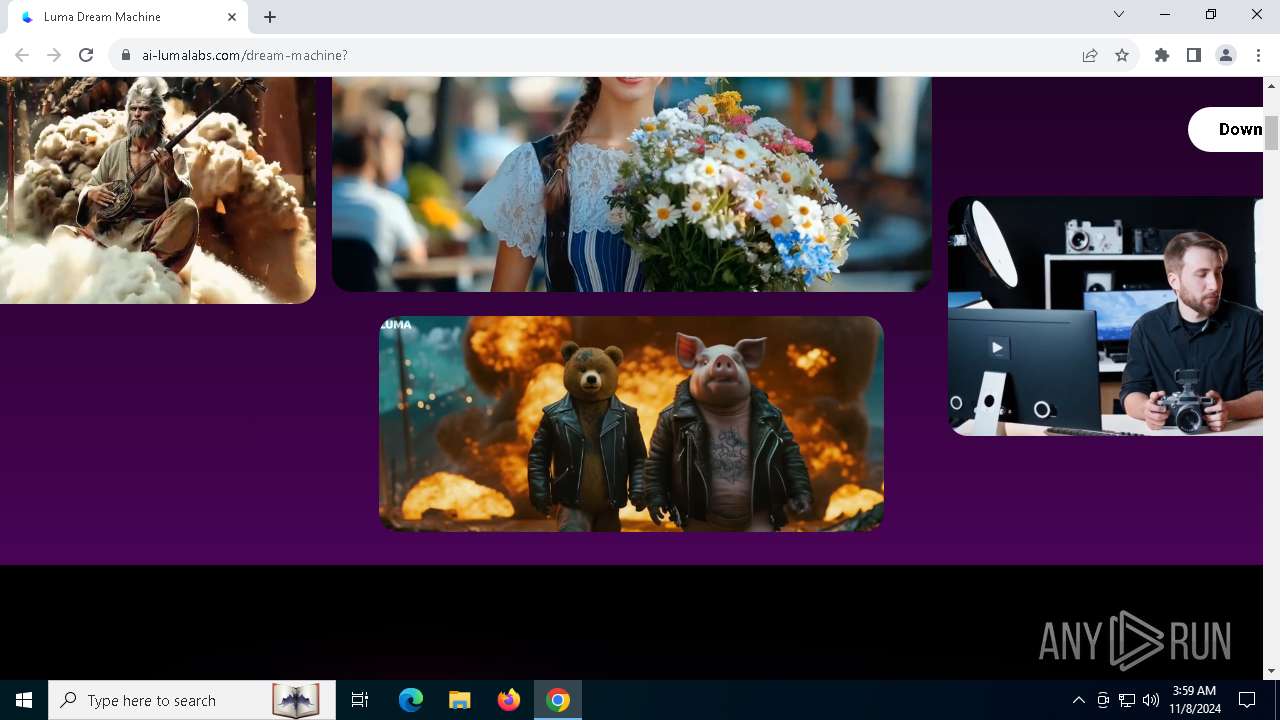Open the girl with flower bouquet video

click(632, 184)
